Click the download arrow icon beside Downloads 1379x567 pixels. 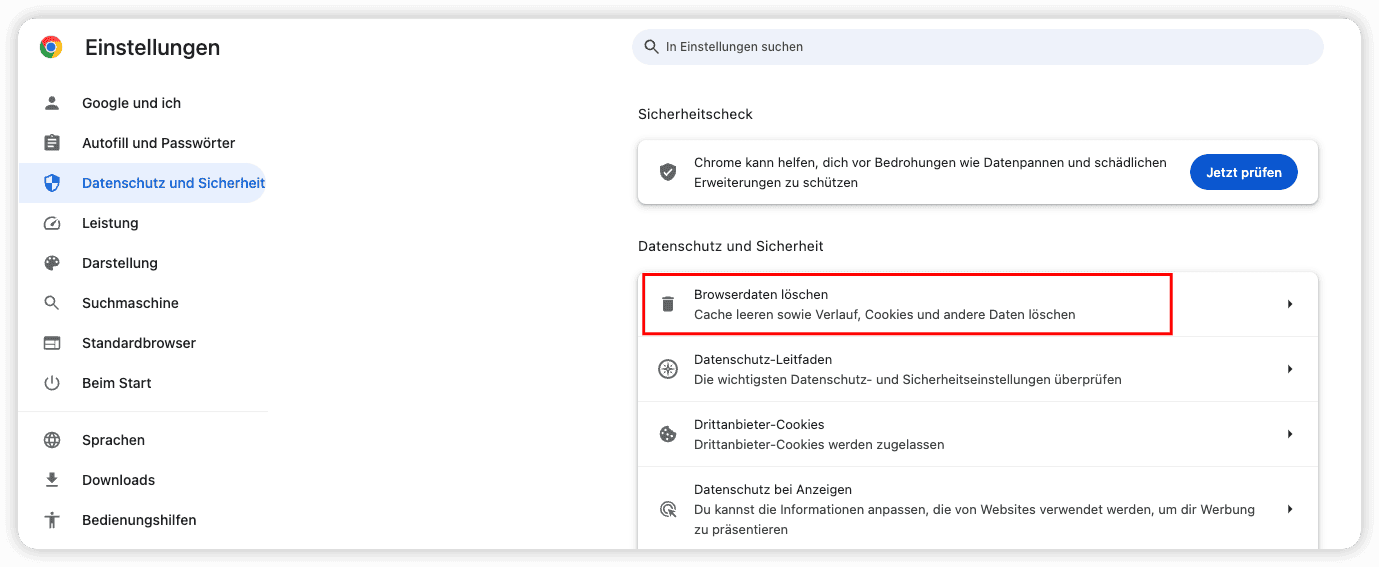point(52,480)
